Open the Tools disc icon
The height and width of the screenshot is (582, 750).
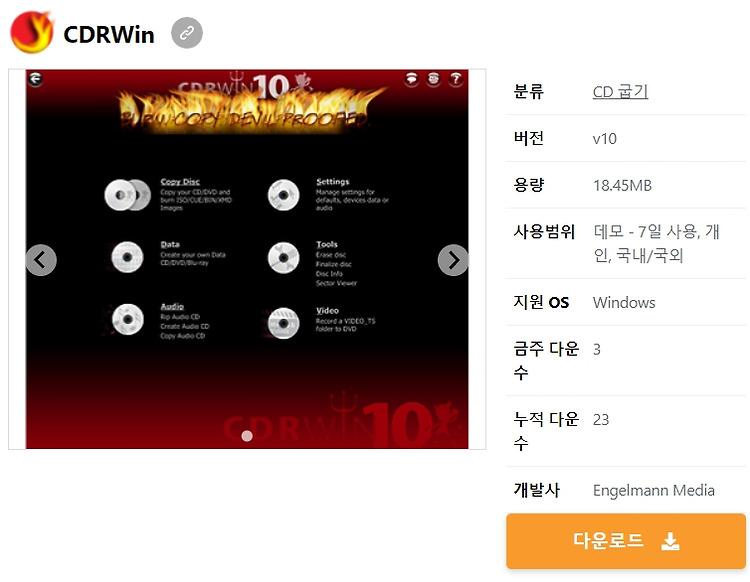284,258
